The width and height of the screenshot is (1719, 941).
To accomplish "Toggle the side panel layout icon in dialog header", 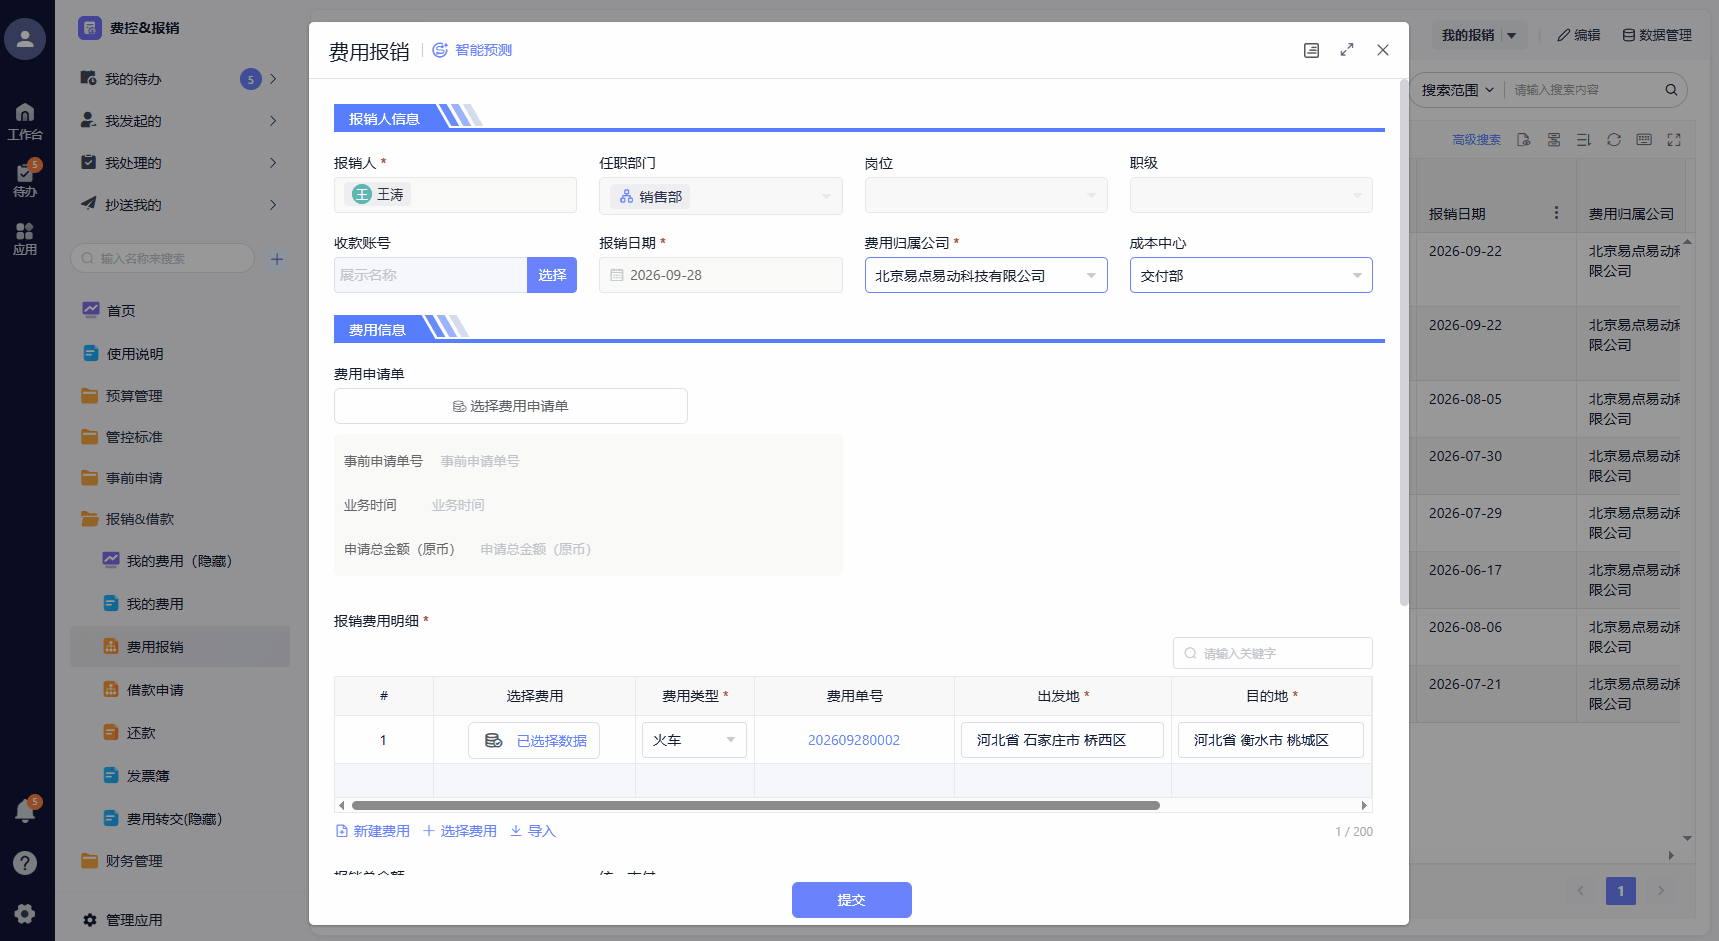I will 1311,50.
